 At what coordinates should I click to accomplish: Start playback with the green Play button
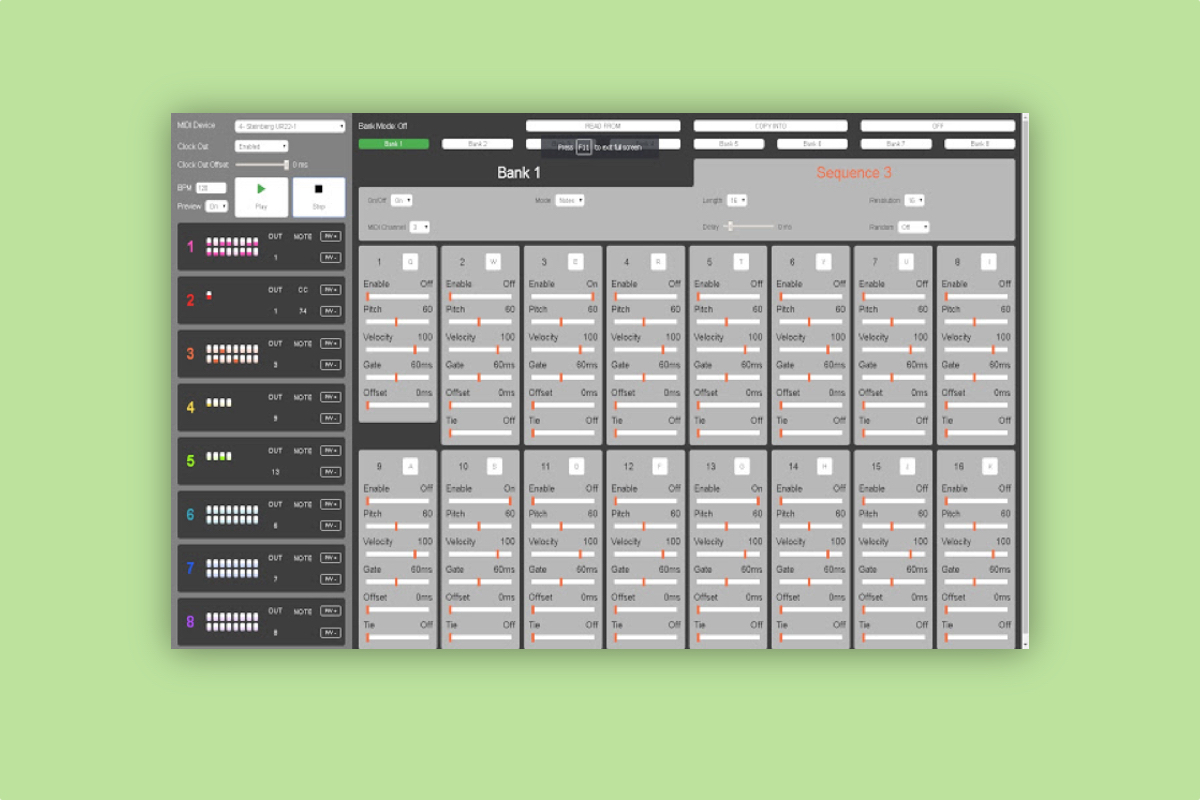261,197
